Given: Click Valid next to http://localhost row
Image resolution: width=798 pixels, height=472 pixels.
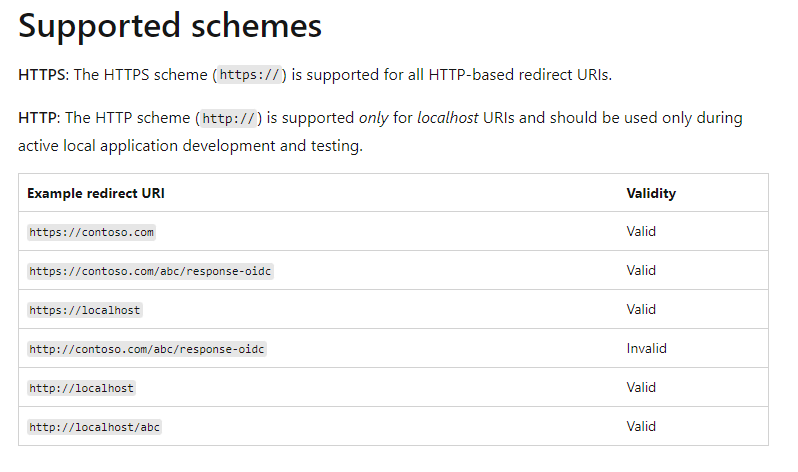Looking at the screenshot, I should pos(641,387).
